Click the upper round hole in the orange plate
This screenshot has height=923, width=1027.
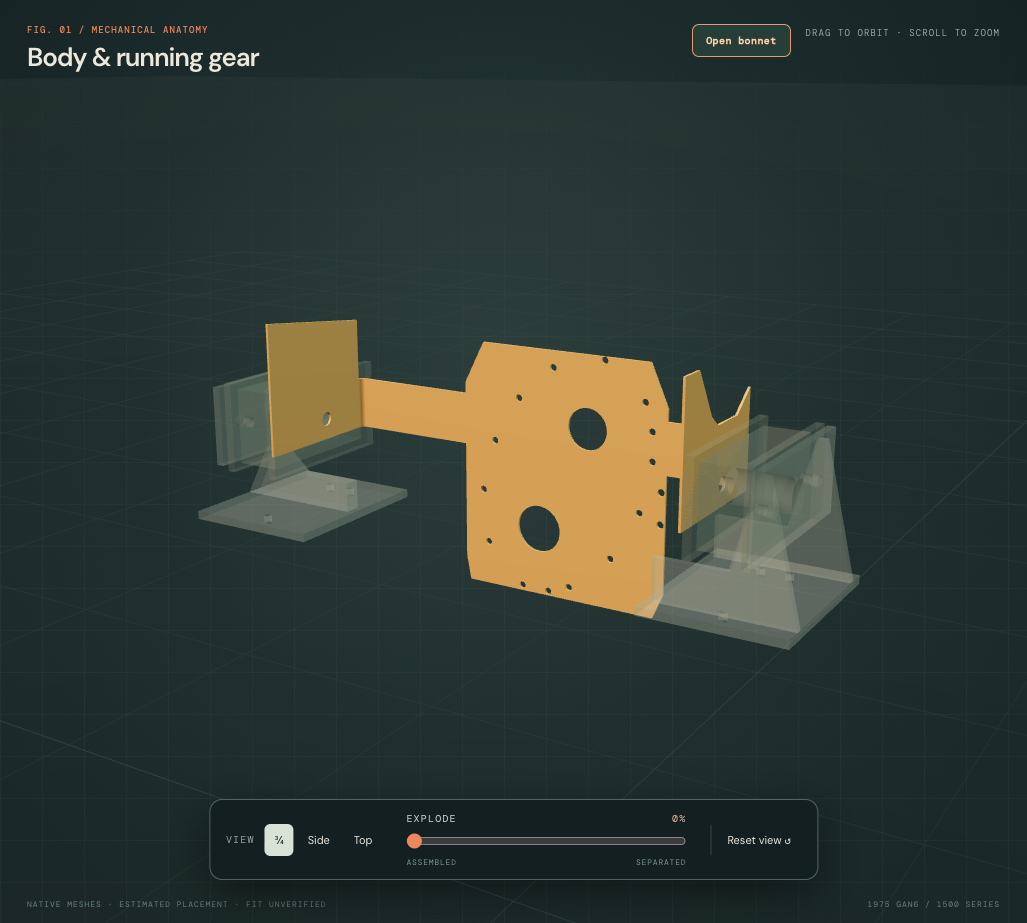tap(588, 429)
